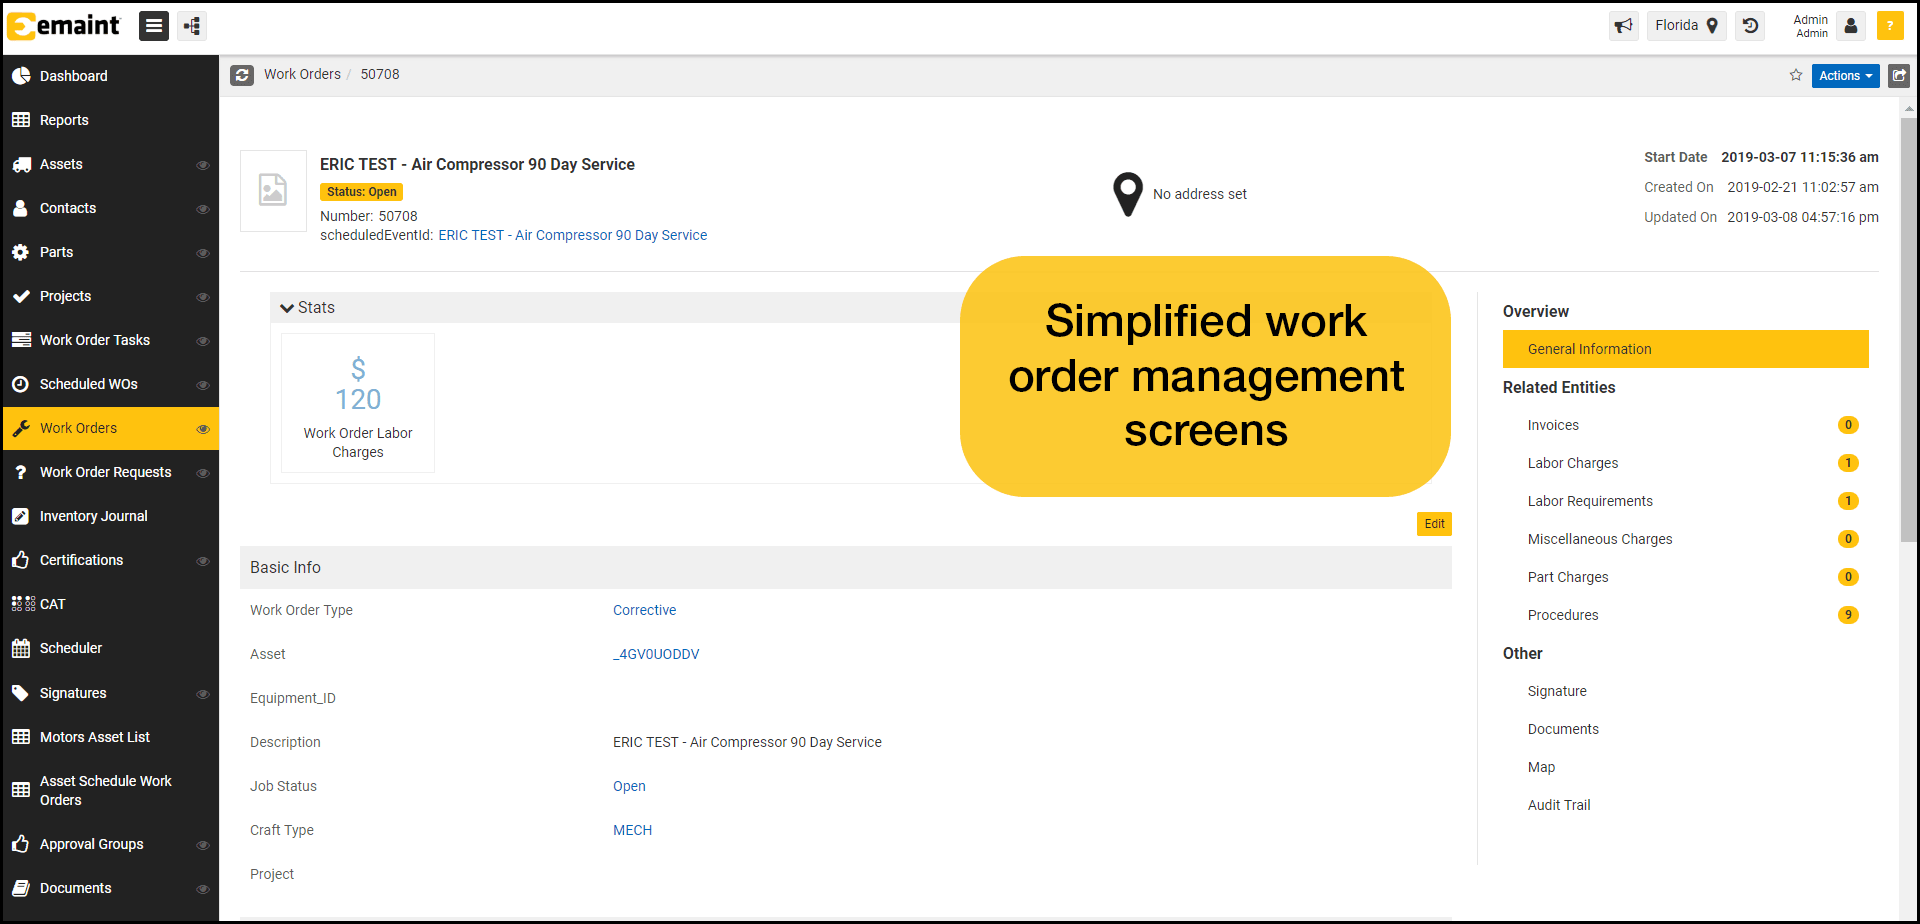The height and width of the screenshot is (924, 1920).
Task: Click the Admin user profile icon
Action: (1850, 26)
